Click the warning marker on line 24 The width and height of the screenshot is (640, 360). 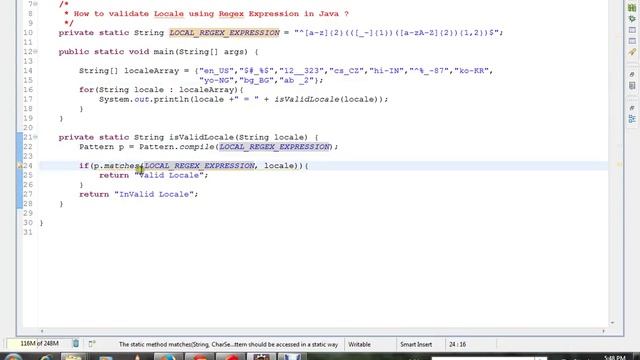pos(19,166)
